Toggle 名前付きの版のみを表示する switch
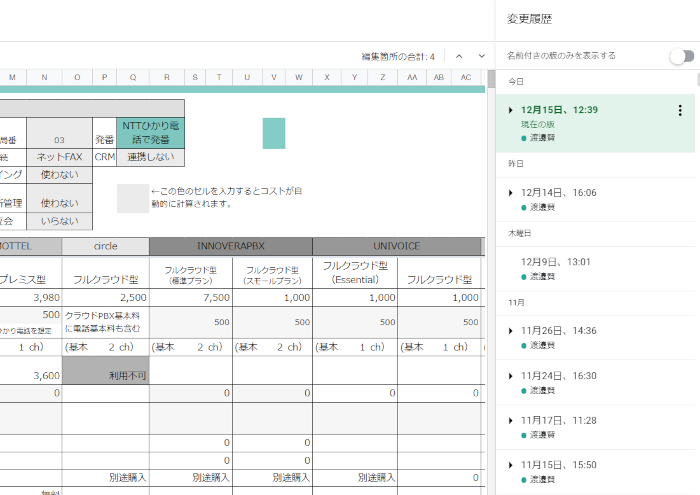 coord(682,56)
